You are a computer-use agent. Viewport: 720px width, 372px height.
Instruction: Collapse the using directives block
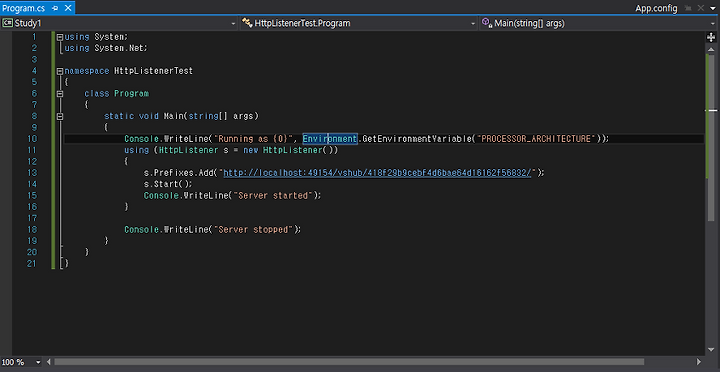click(60, 37)
